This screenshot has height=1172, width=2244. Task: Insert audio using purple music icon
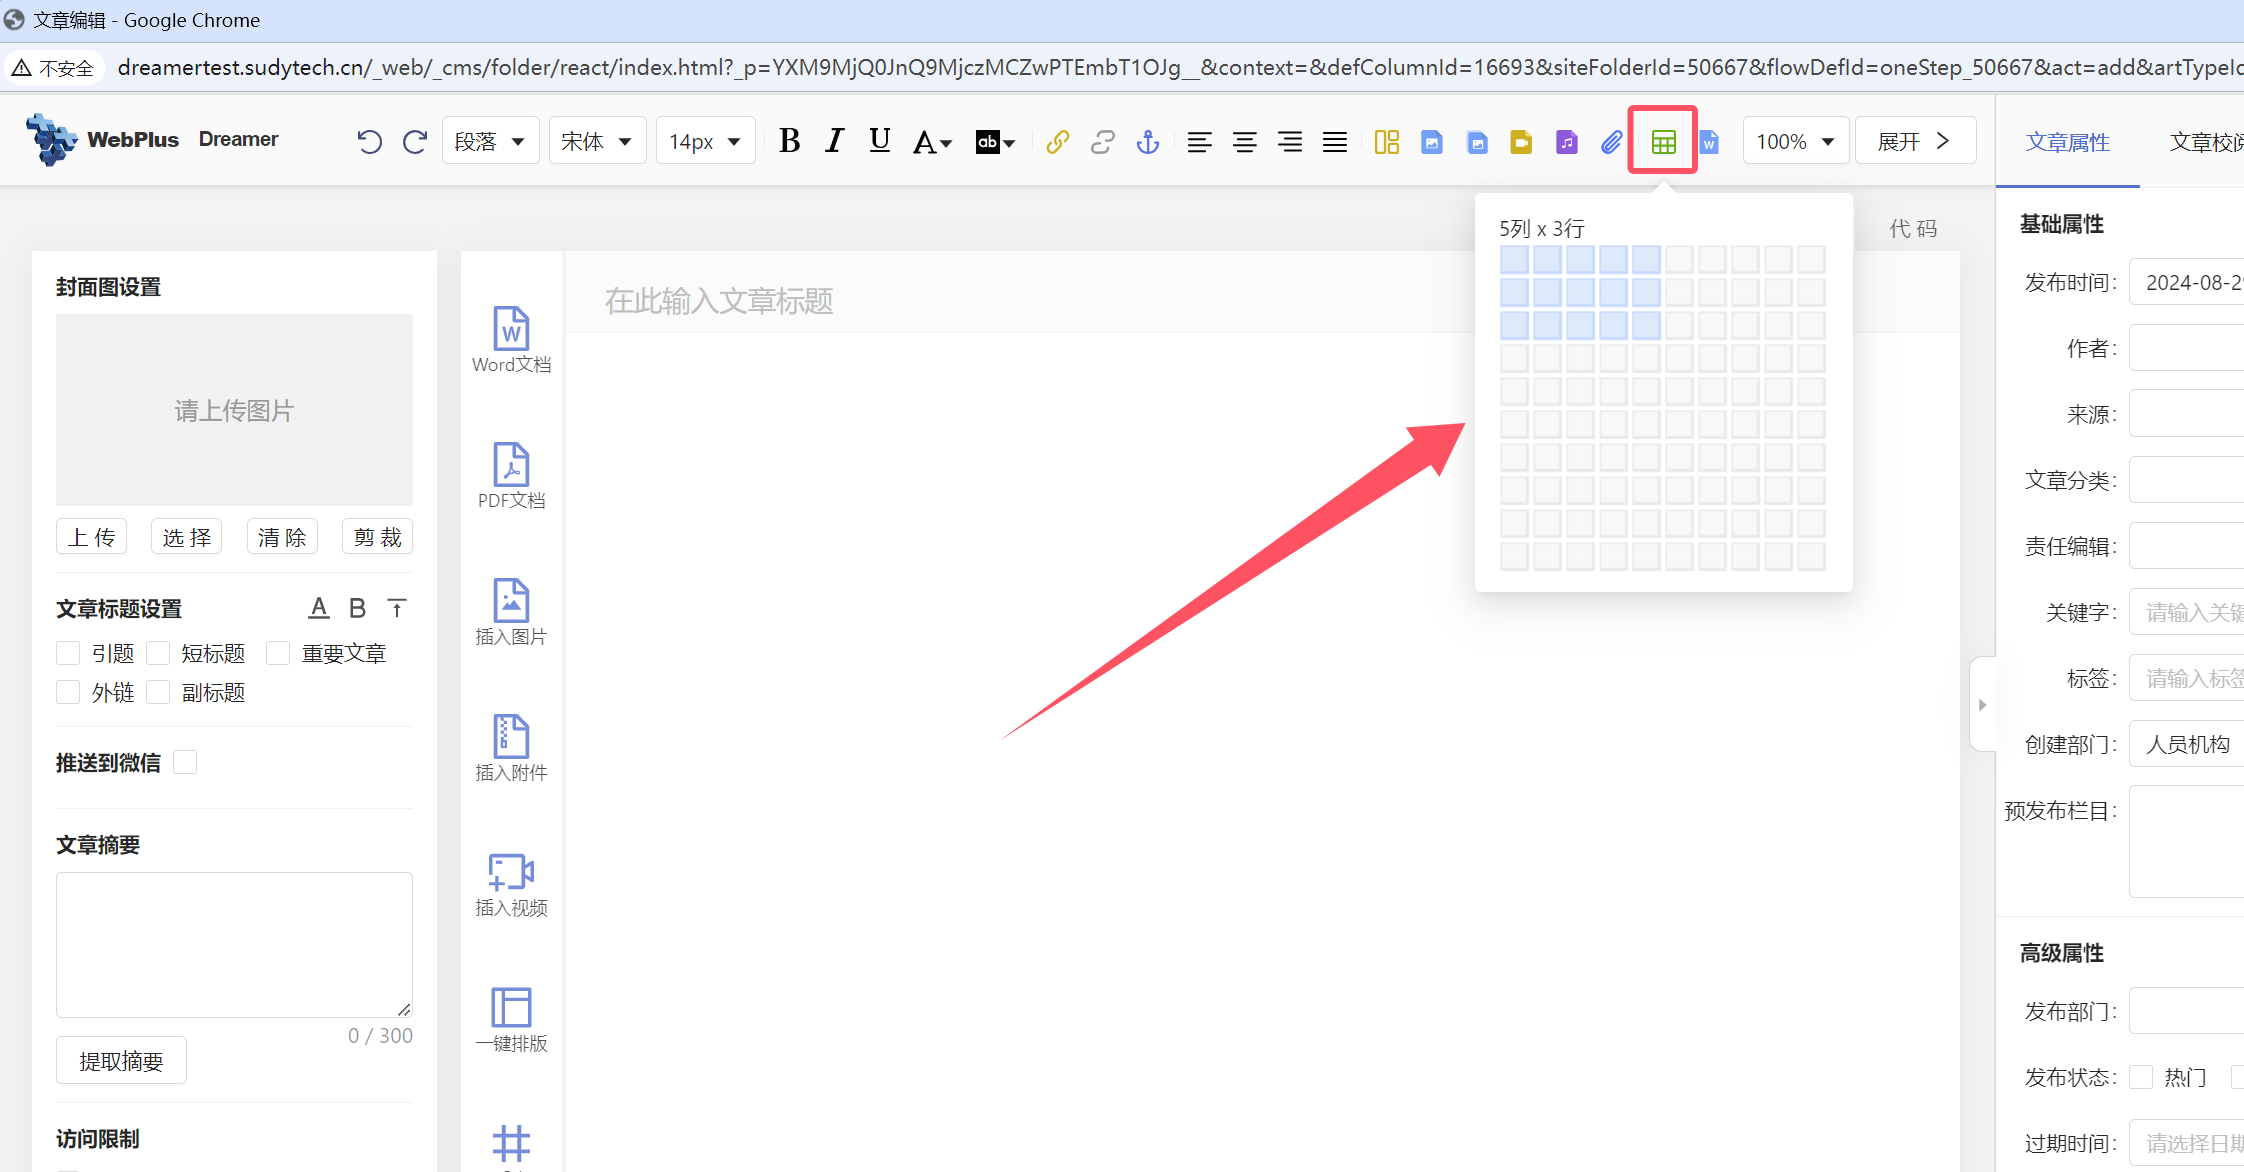point(1566,142)
